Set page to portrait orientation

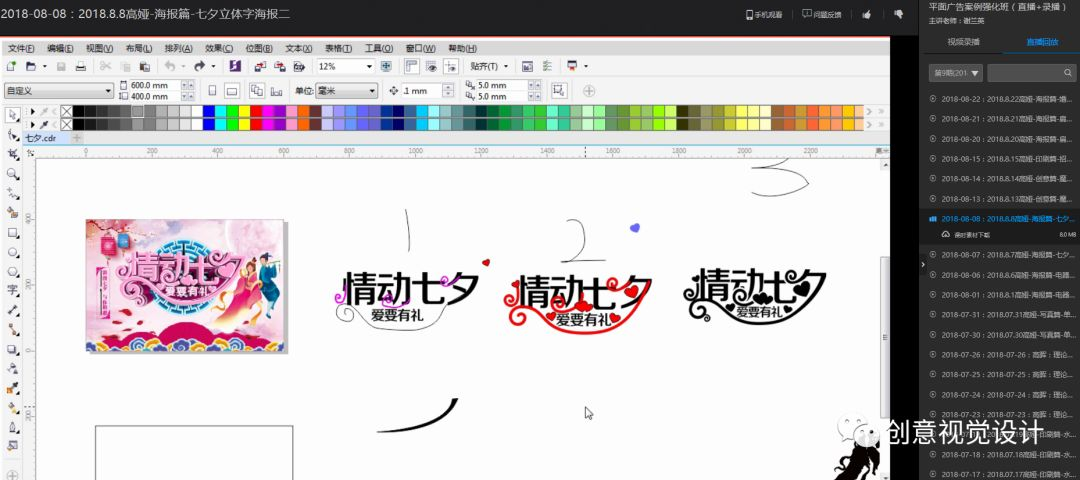[x=212, y=90]
